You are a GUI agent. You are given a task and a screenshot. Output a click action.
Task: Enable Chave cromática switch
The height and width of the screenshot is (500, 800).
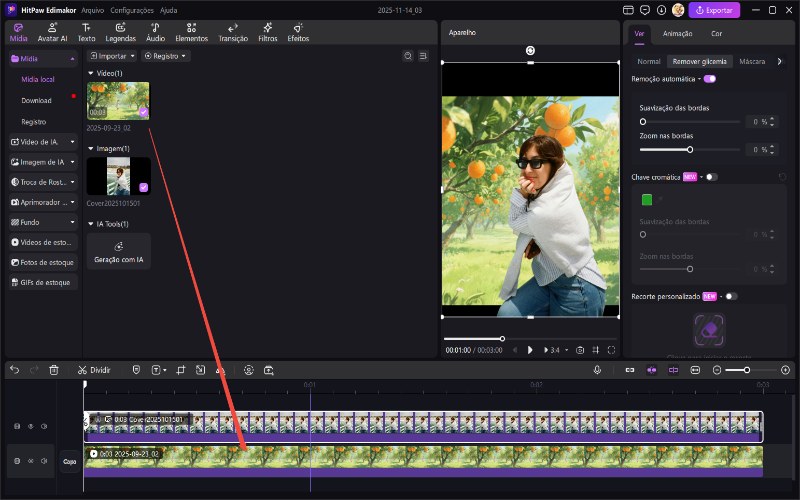(x=711, y=177)
